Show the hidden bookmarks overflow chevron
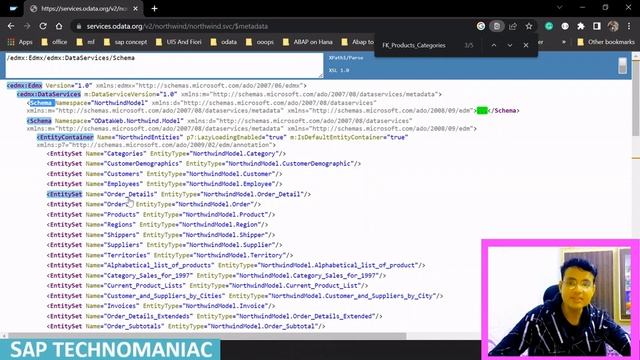Viewport: 640px width, 360px height. [564, 42]
